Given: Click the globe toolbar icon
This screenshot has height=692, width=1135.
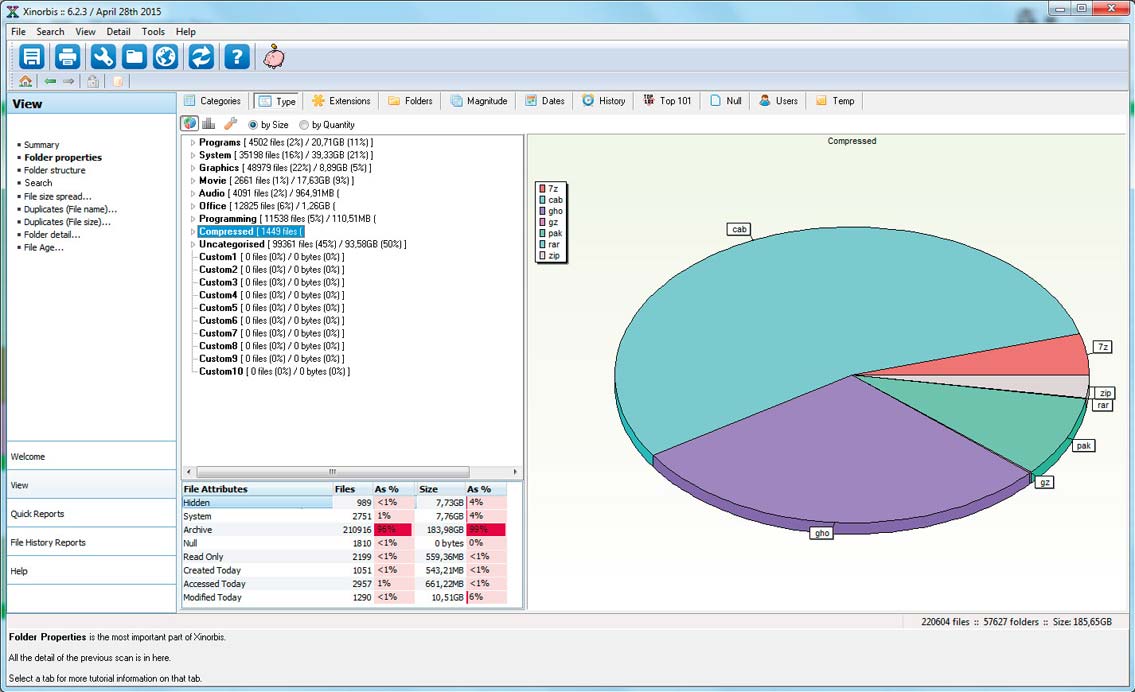Looking at the screenshot, I should (166, 56).
